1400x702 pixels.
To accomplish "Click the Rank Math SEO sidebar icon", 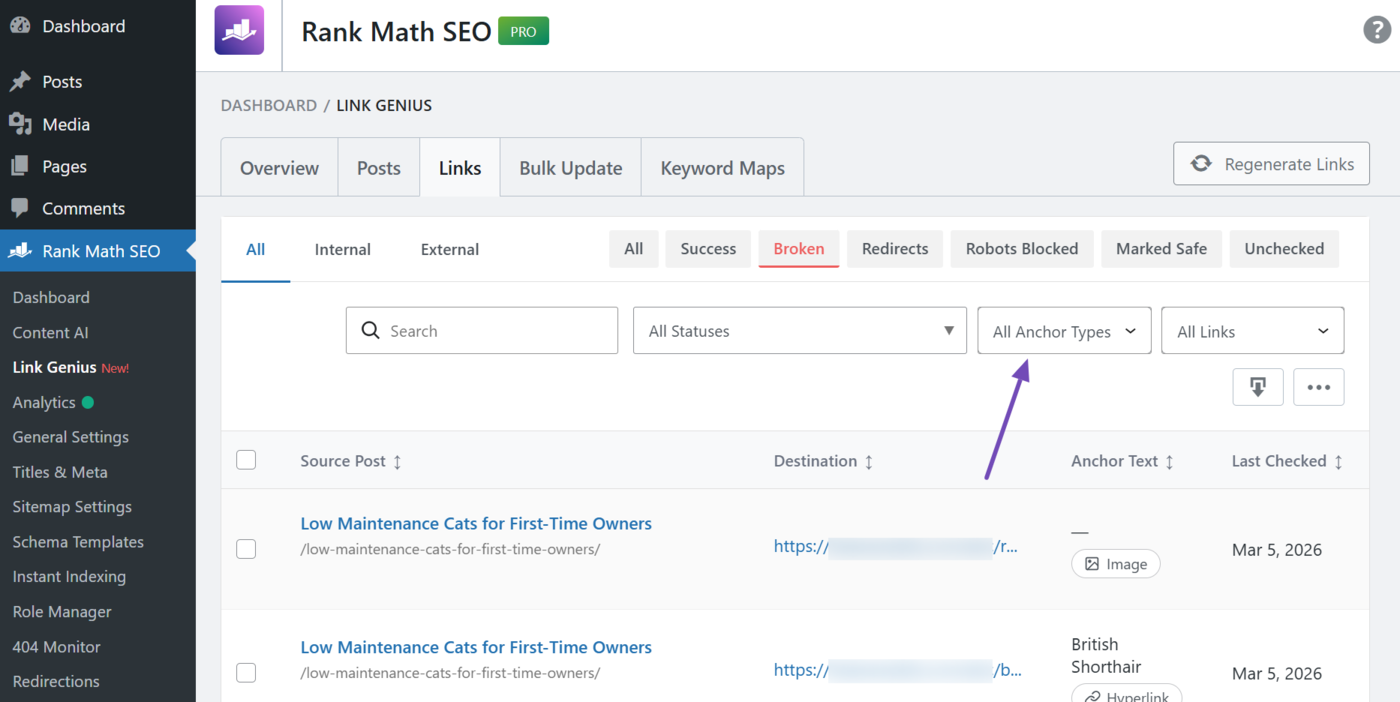I will coord(20,251).
